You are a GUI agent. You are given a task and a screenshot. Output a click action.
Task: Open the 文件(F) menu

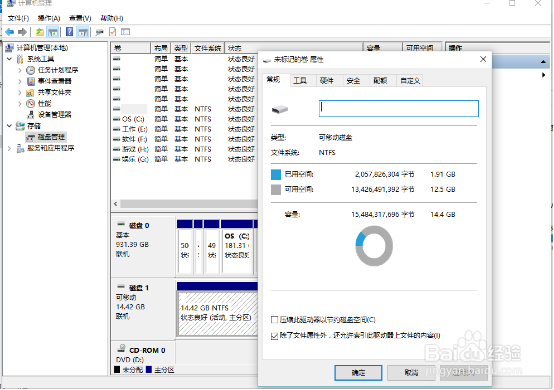(18, 18)
